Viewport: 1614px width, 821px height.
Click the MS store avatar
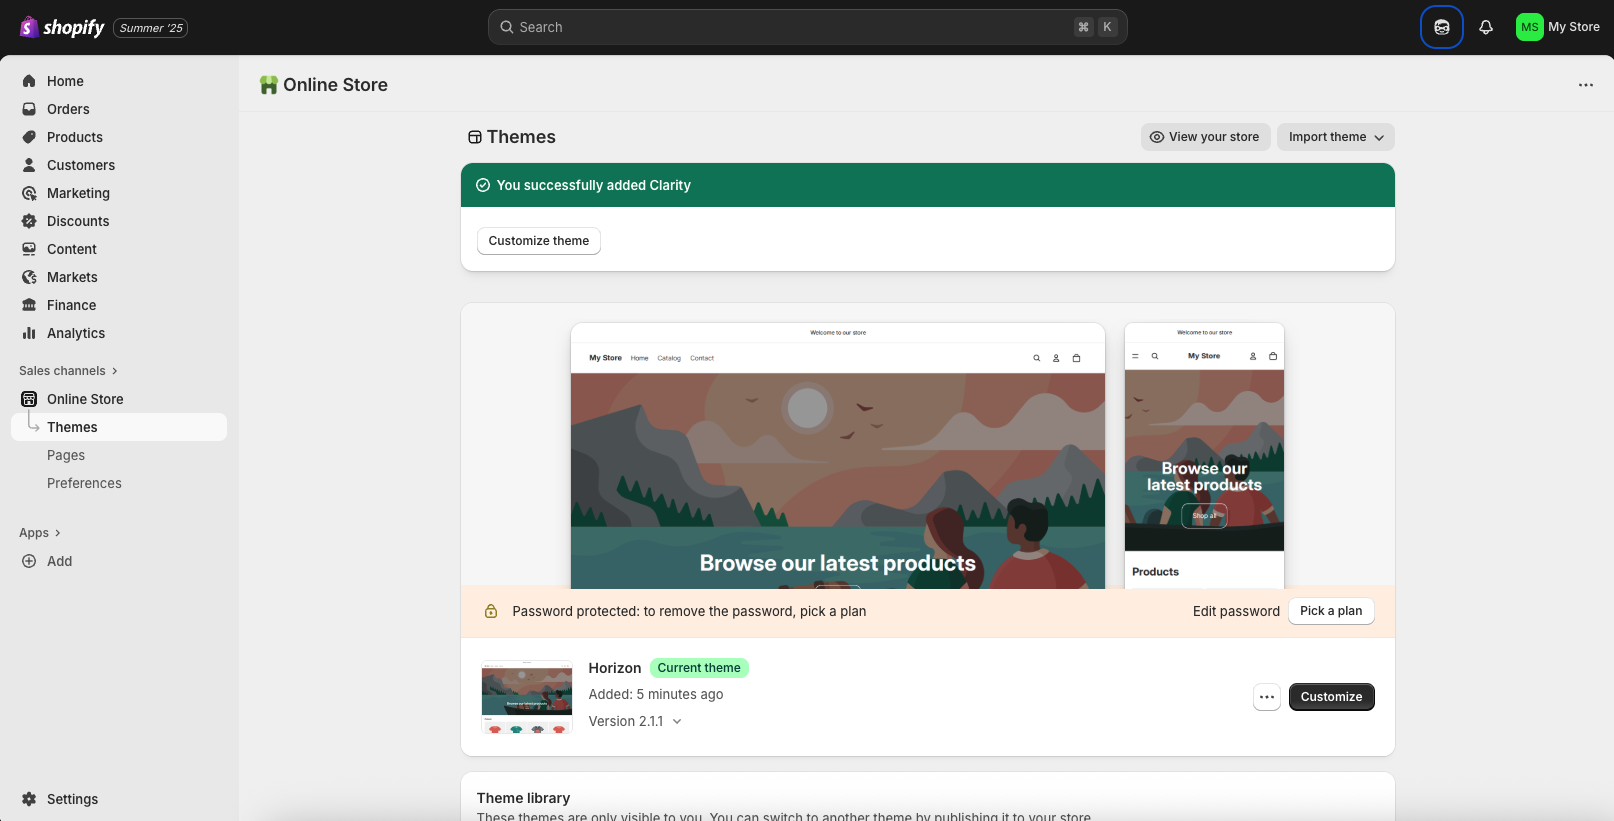(x=1529, y=27)
